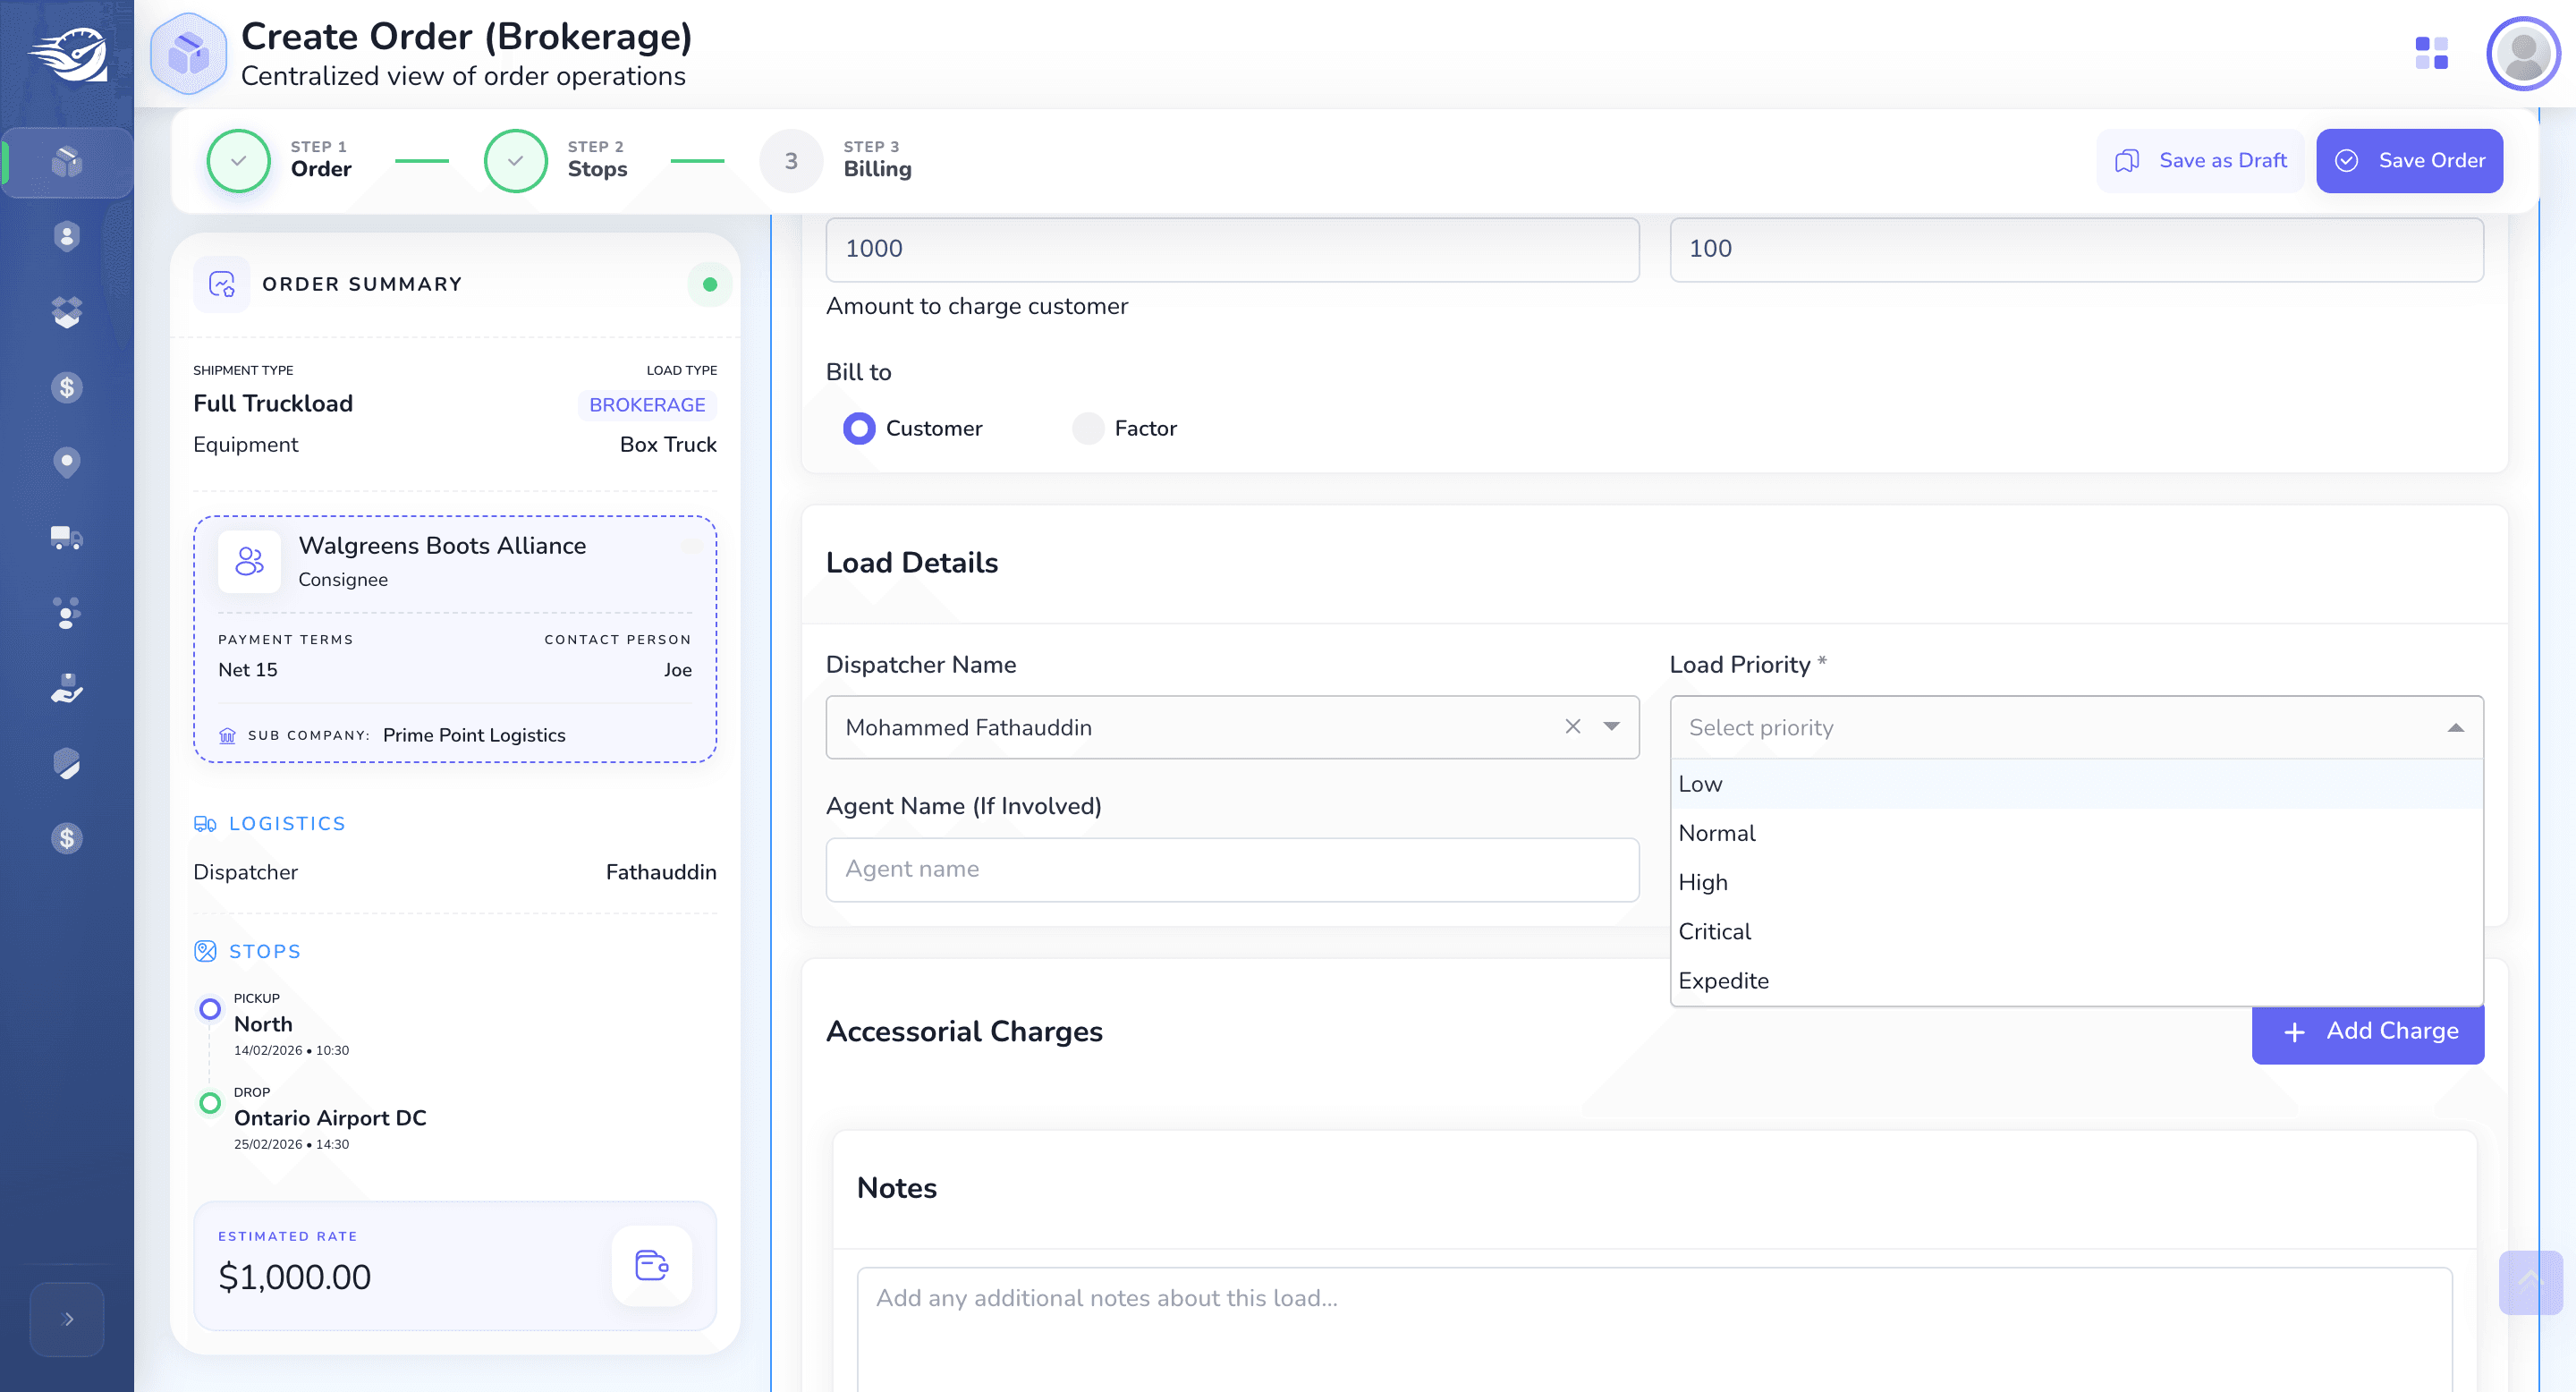Go to Step 3 Billing
The width and height of the screenshot is (2576, 1392).
[836, 160]
